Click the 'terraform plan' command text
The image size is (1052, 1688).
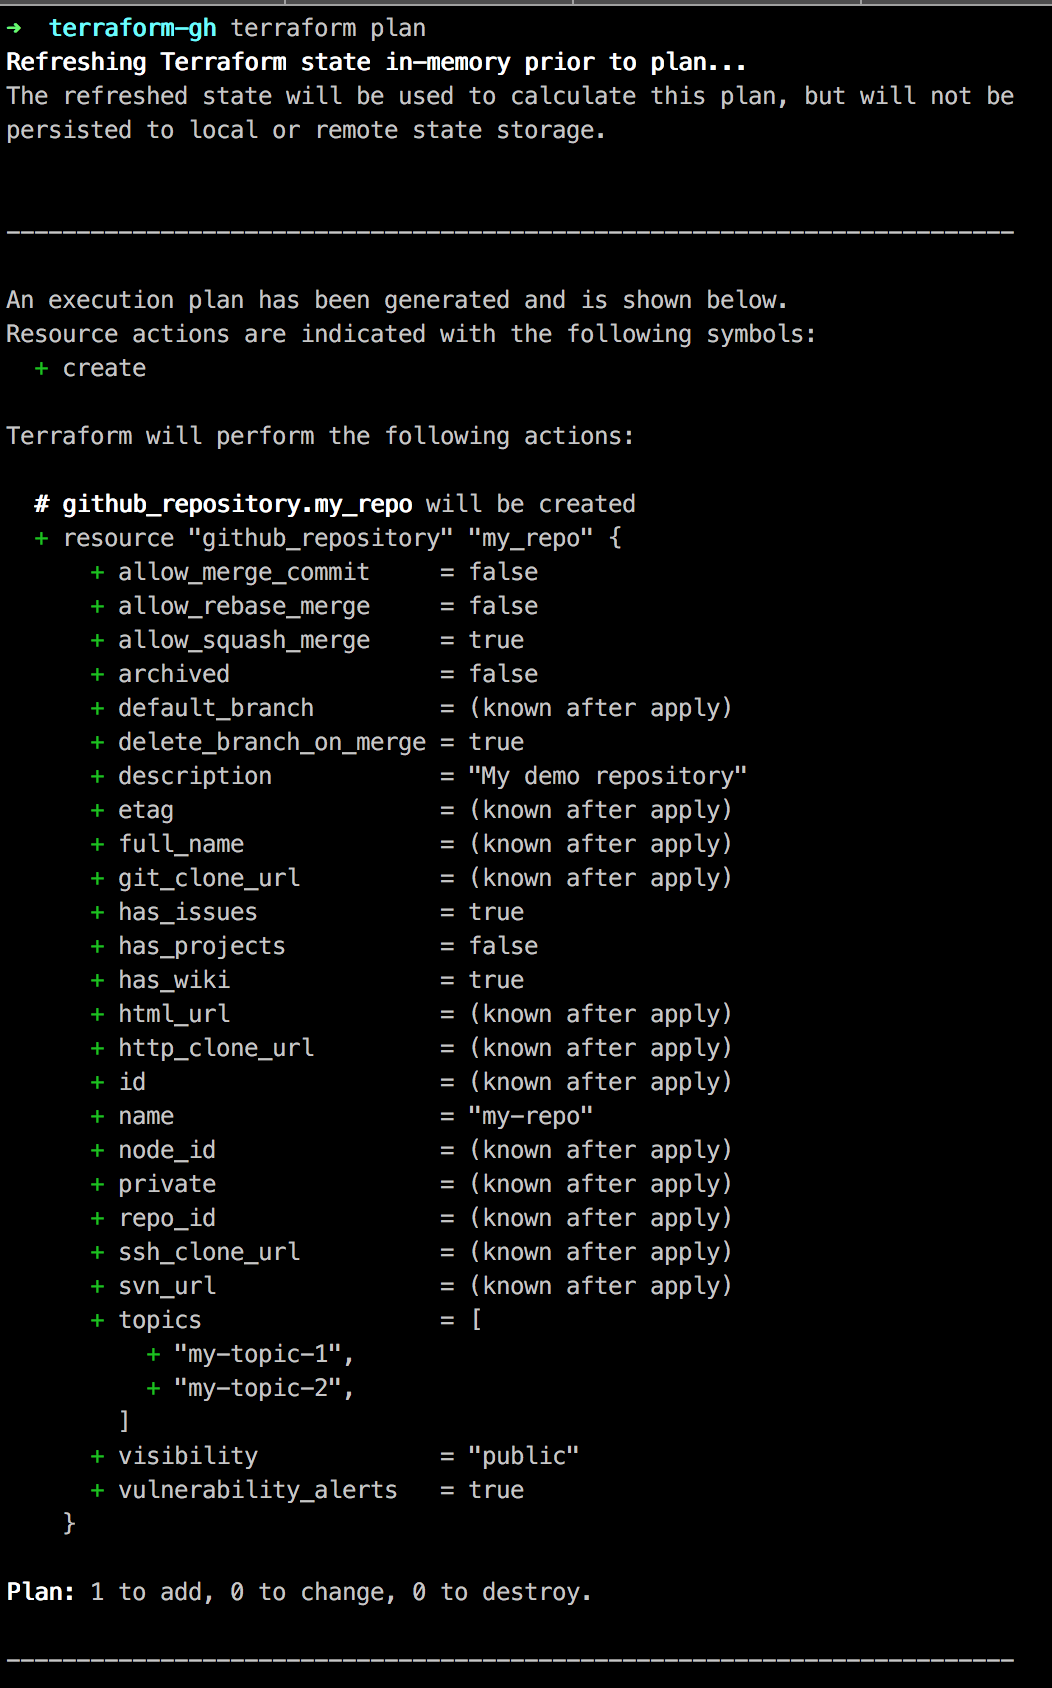click(328, 28)
